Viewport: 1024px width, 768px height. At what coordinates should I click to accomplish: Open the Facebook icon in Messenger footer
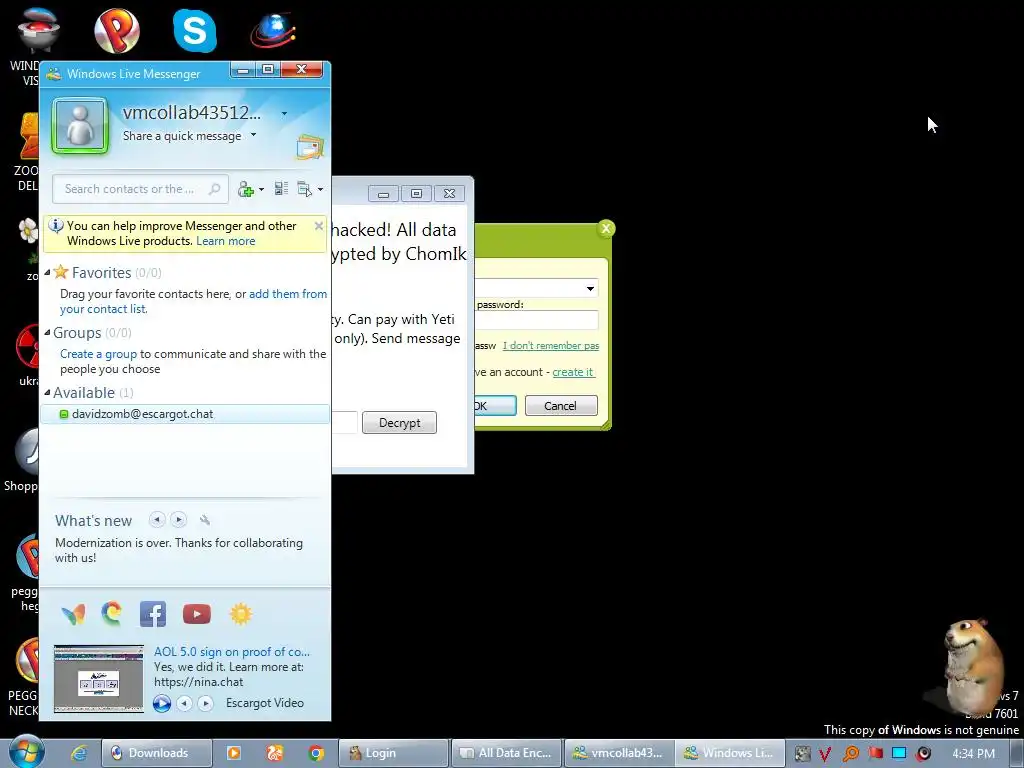(153, 614)
